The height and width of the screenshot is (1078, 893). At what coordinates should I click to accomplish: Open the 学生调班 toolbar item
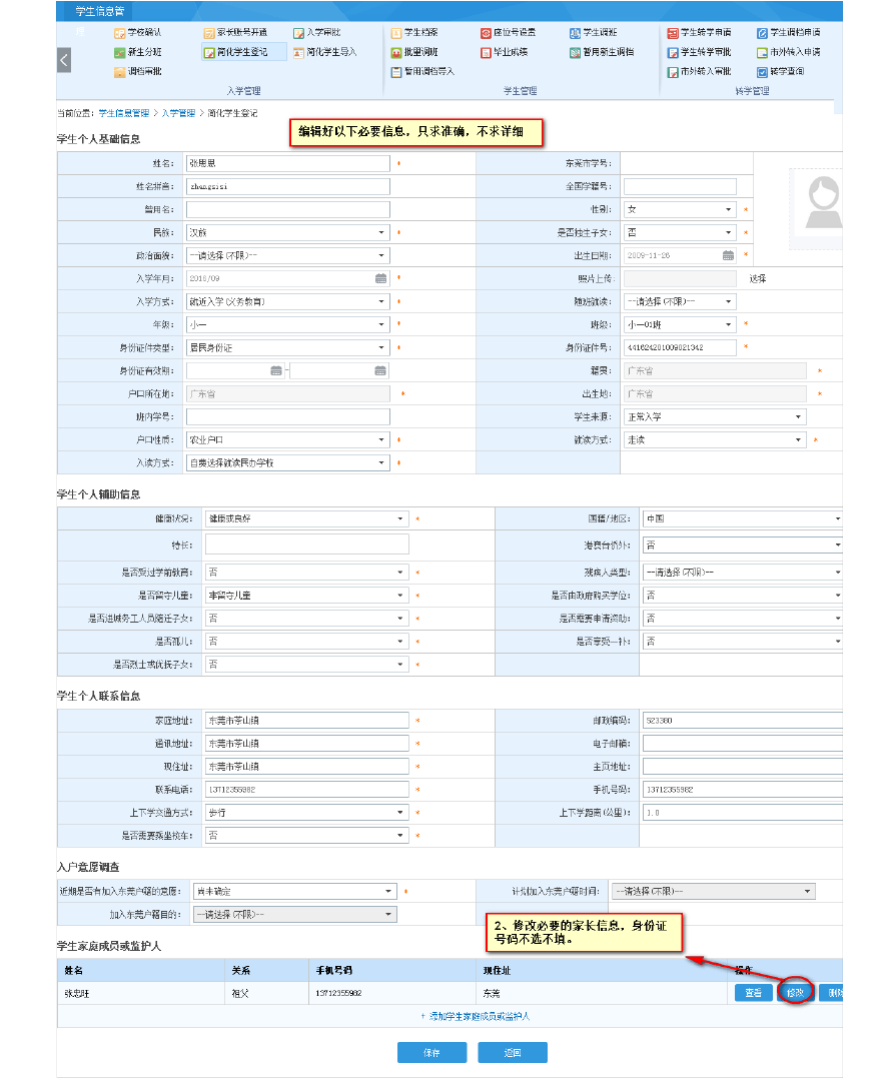(593, 32)
